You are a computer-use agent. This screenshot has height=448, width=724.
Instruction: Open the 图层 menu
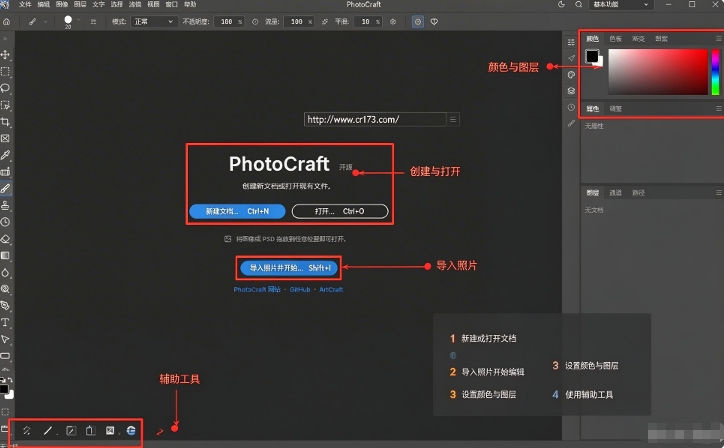coord(80,5)
